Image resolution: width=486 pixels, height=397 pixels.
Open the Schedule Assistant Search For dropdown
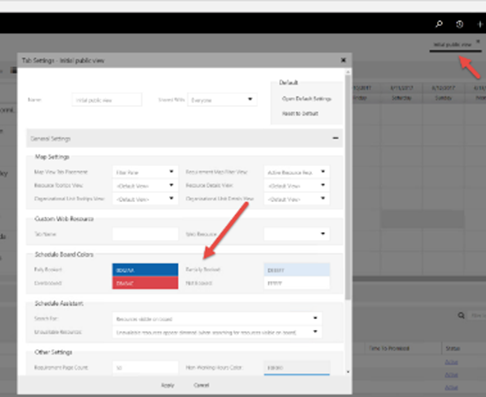tap(217, 319)
